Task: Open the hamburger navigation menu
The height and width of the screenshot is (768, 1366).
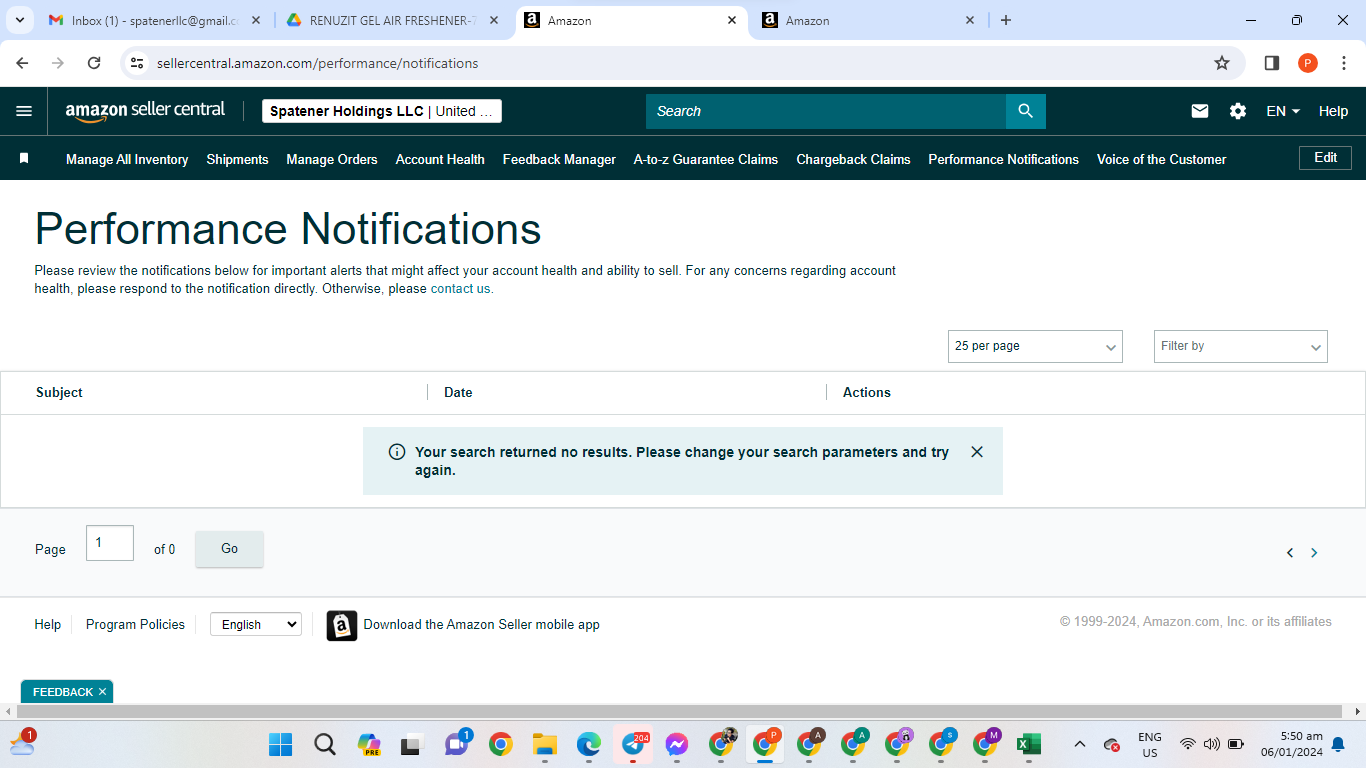Action: coord(24,111)
